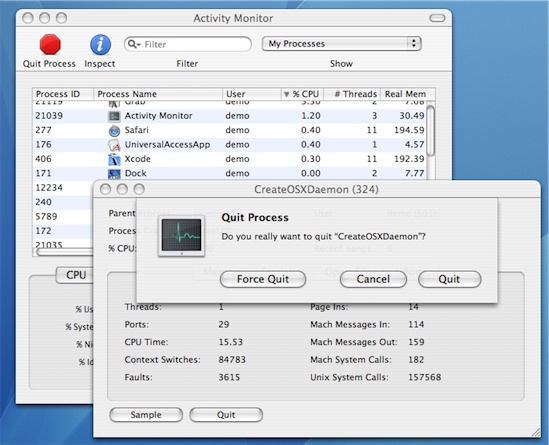Switch to the CPU tab in Activity Monitor

click(75, 275)
